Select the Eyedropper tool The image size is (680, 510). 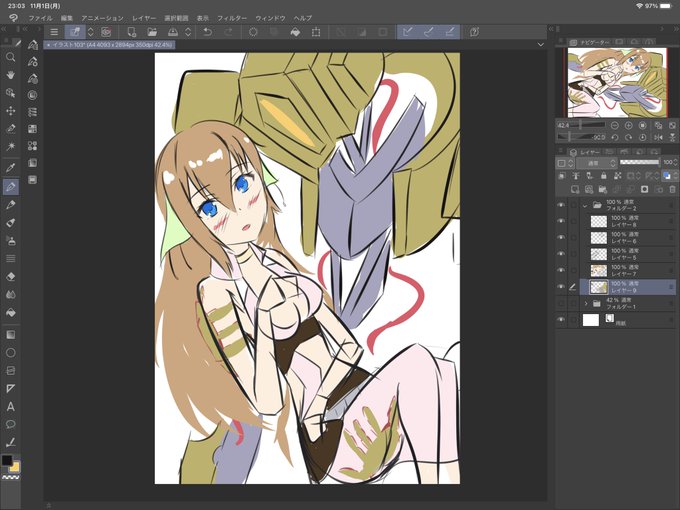[11, 167]
